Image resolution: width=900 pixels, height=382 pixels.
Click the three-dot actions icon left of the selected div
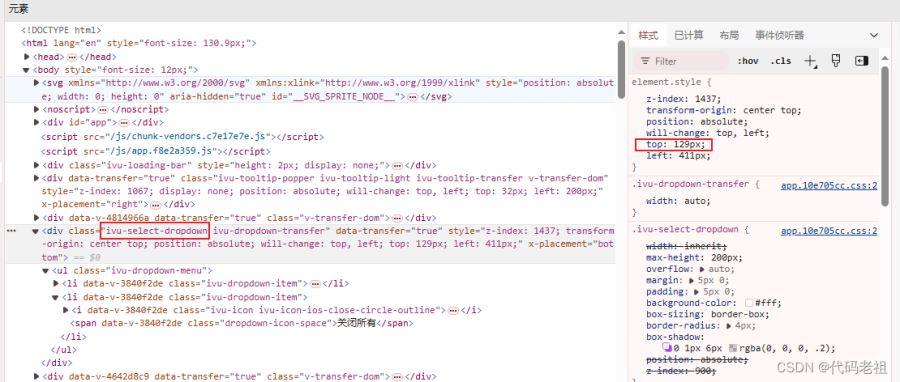[x=11, y=231]
